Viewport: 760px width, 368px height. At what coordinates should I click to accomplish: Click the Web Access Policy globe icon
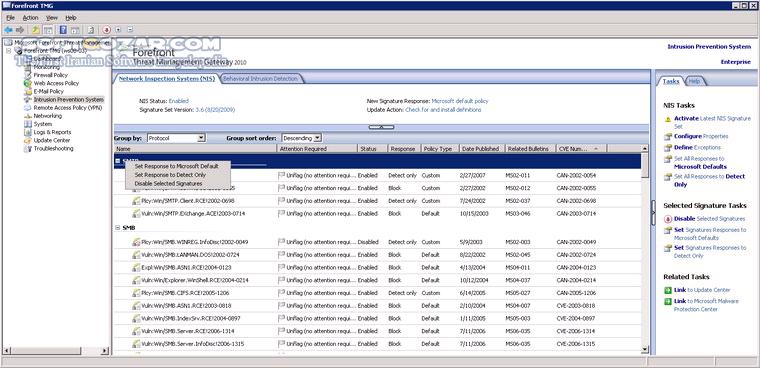28,83
